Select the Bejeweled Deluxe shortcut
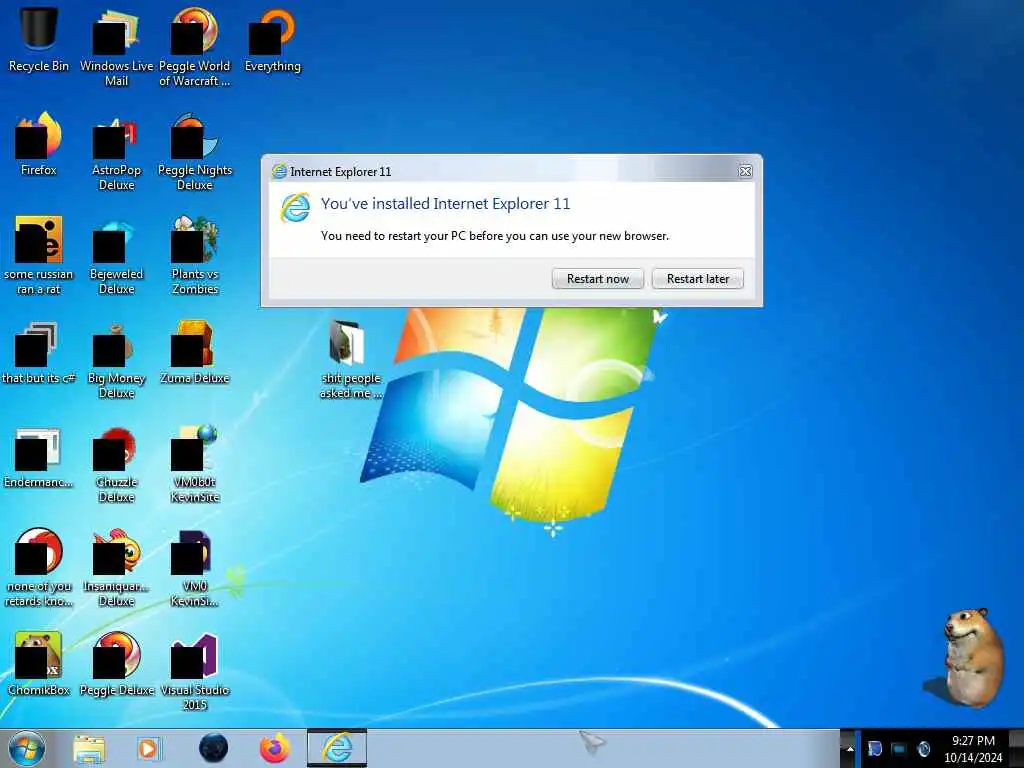 116,255
